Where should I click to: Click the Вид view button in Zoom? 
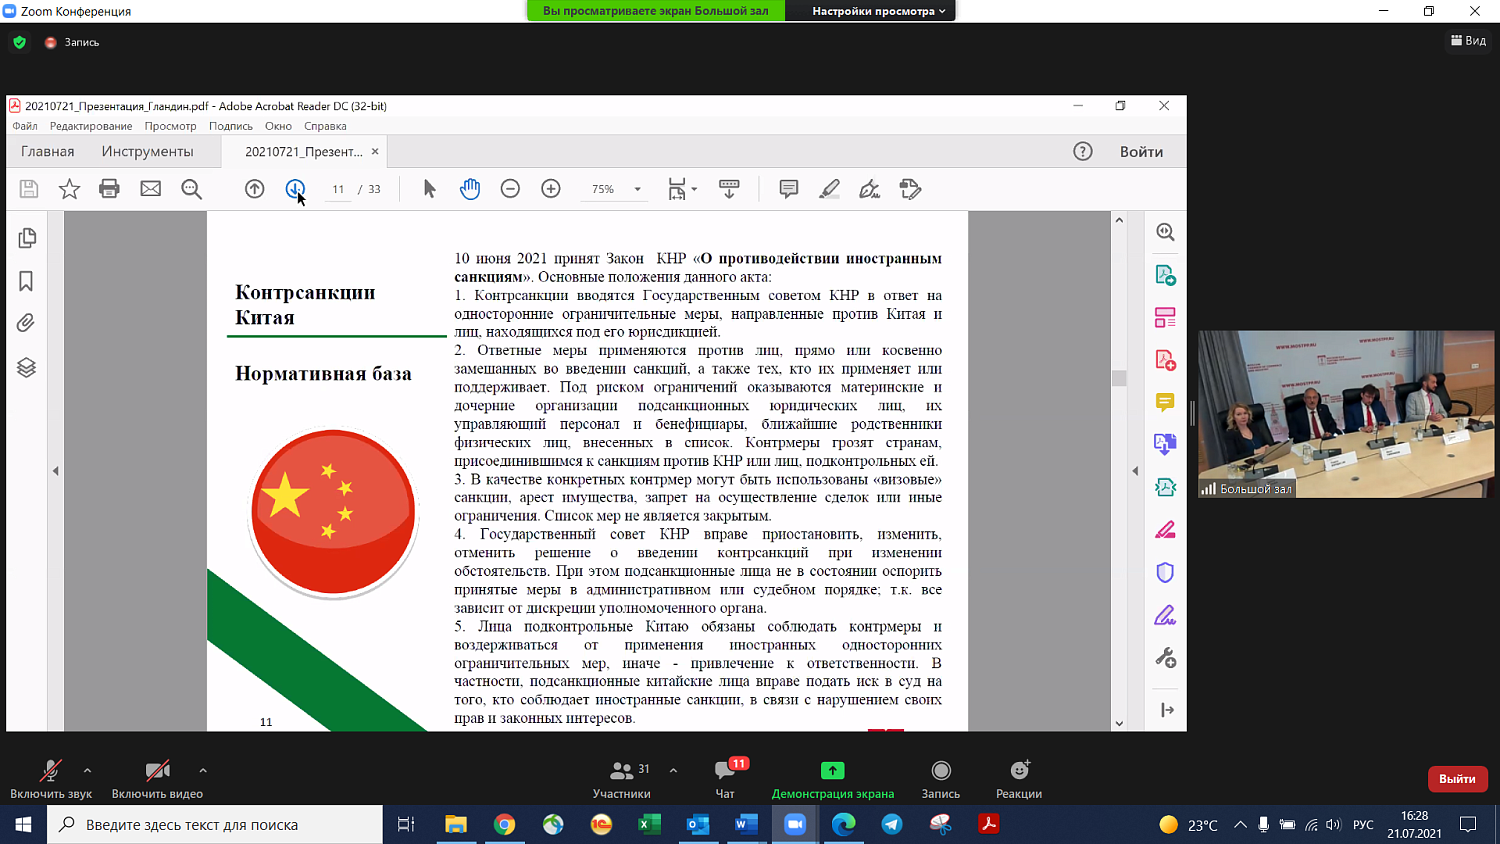[1468, 41]
